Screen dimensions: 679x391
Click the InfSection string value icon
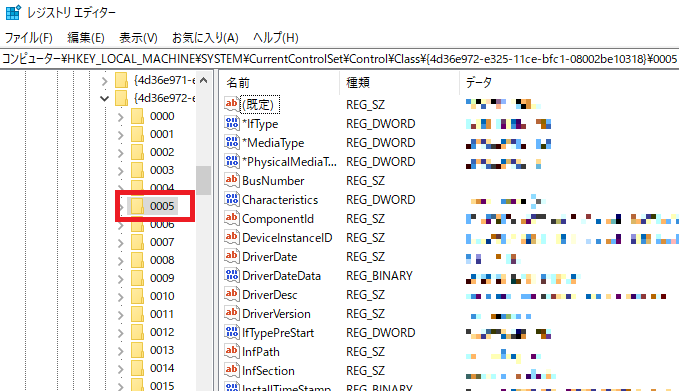pos(232,371)
